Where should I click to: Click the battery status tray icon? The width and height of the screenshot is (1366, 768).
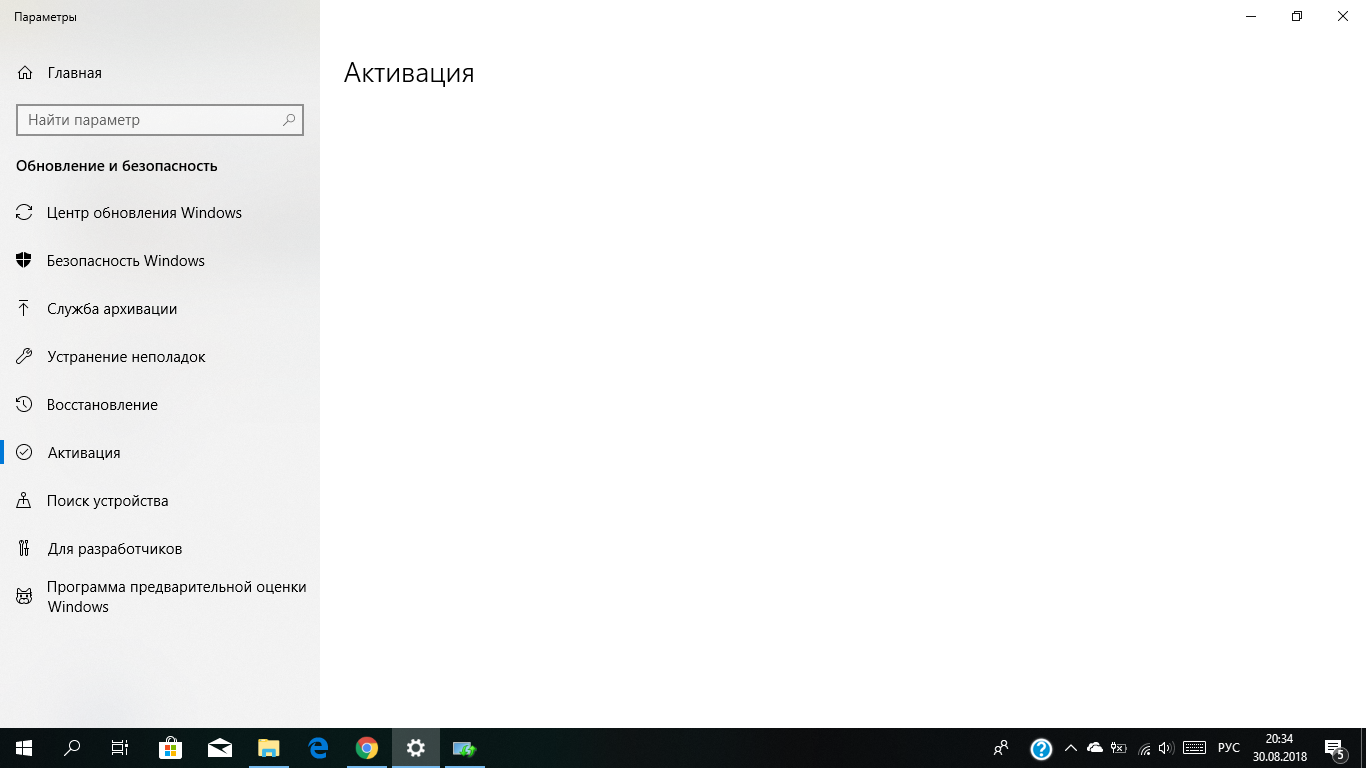(x=1119, y=748)
